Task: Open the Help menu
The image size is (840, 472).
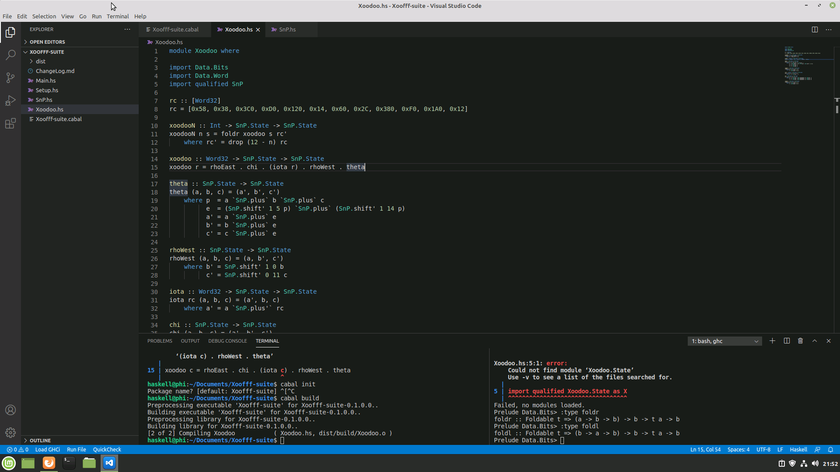Action: point(140,16)
